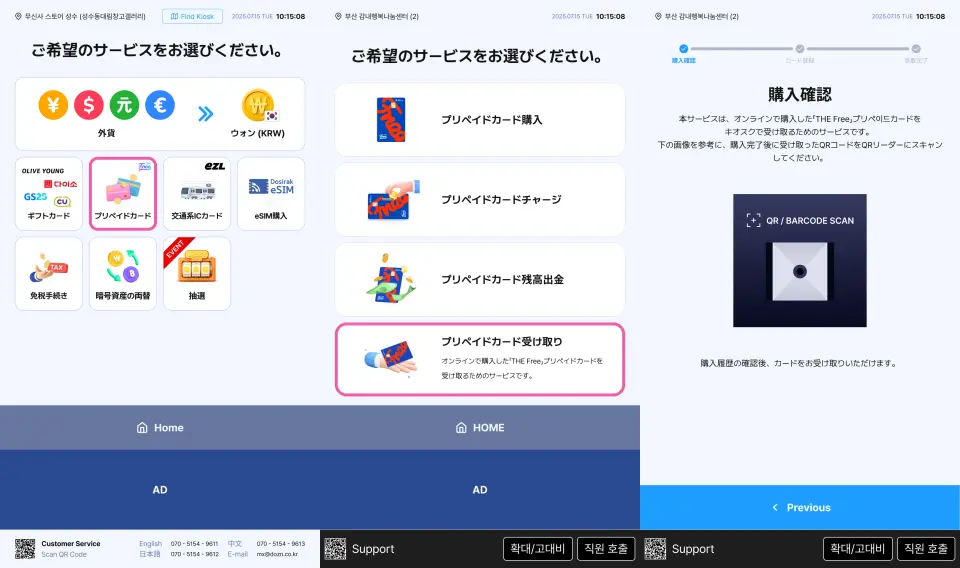Tap the blue double-chevron exchange arrow
The width and height of the screenshot is (960, 568).
pos(206,113)
